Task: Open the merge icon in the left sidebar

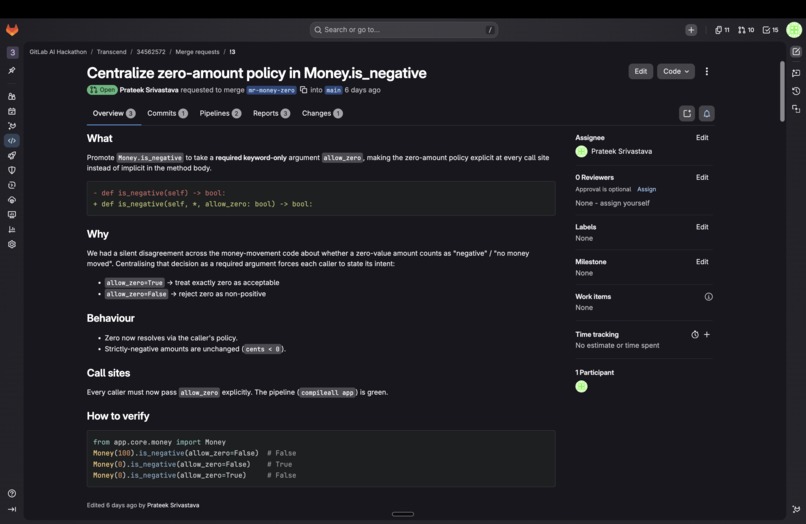Action: pyautogui.click(x=12, y=125)
